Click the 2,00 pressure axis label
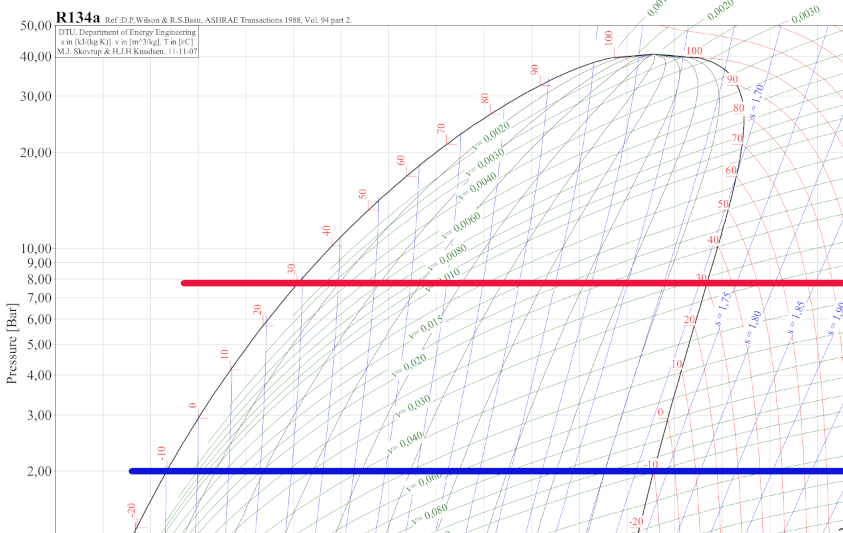Viewport: 843px width, 533px height. (39, 471)
